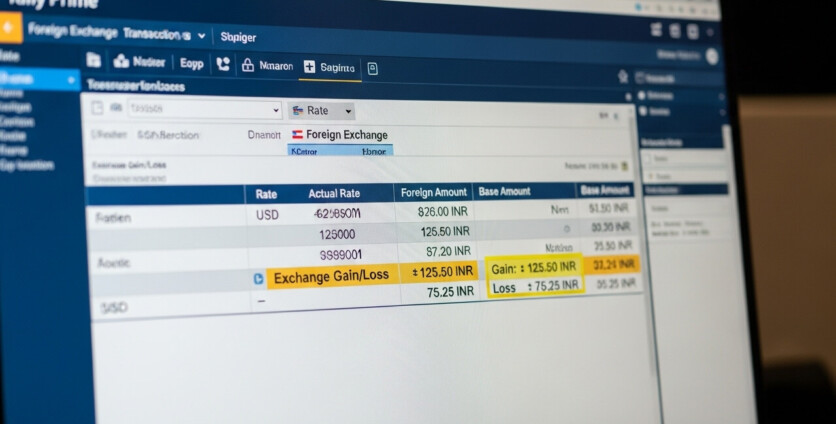This screenshot has height=424, width=836.
Task: Click the padlock icon beside Nmaron
Action: (248, 66)
